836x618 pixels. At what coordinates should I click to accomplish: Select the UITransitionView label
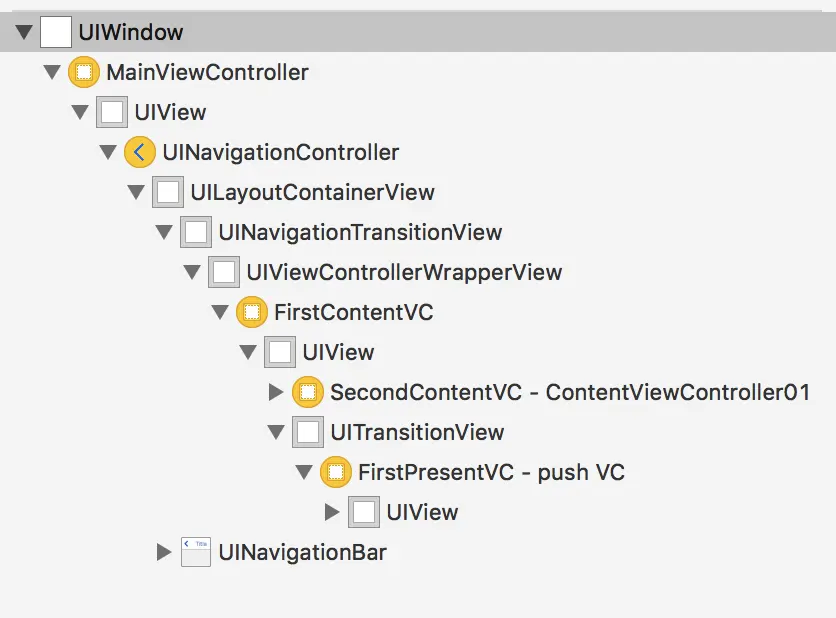pos(417,432)
